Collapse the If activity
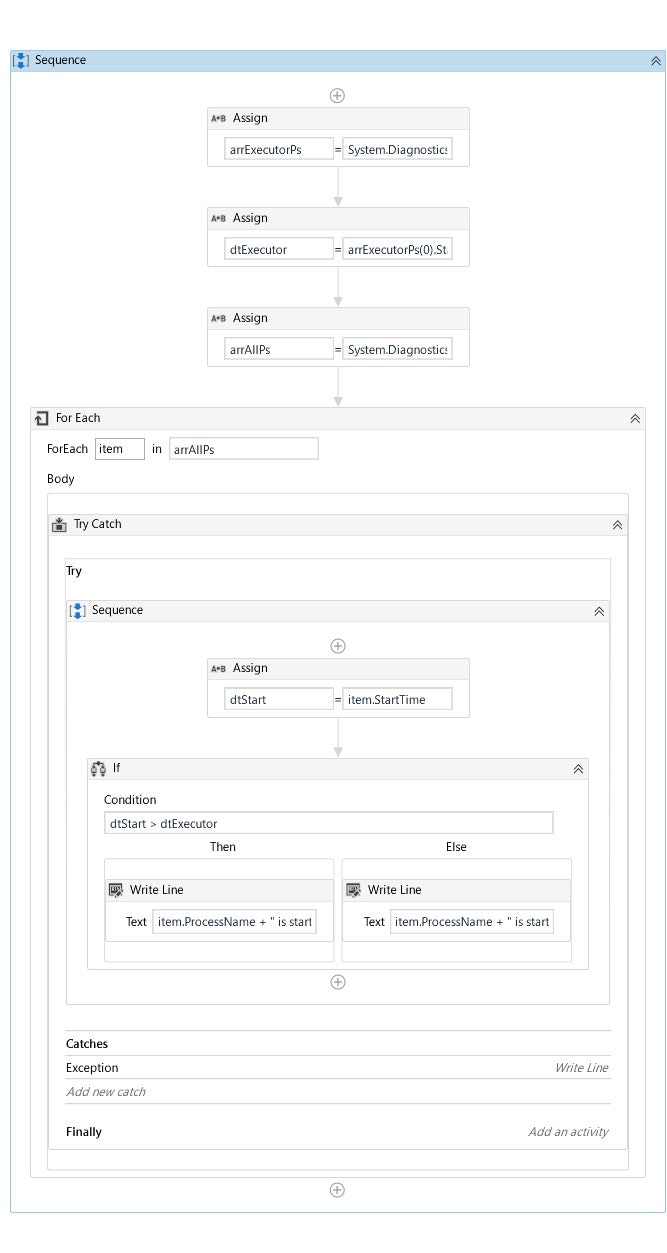 pos(578,769)
